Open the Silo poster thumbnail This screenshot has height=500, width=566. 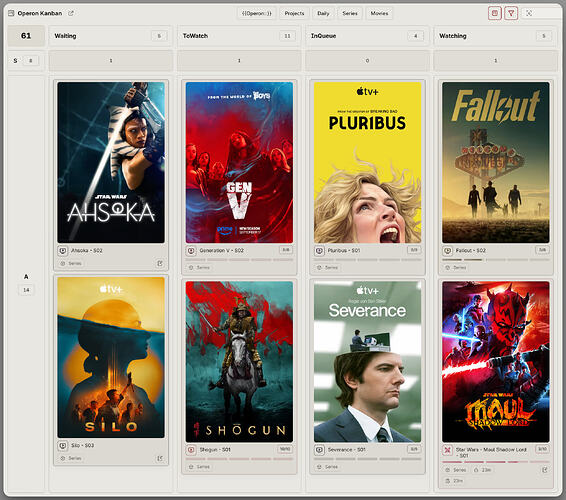111,357
